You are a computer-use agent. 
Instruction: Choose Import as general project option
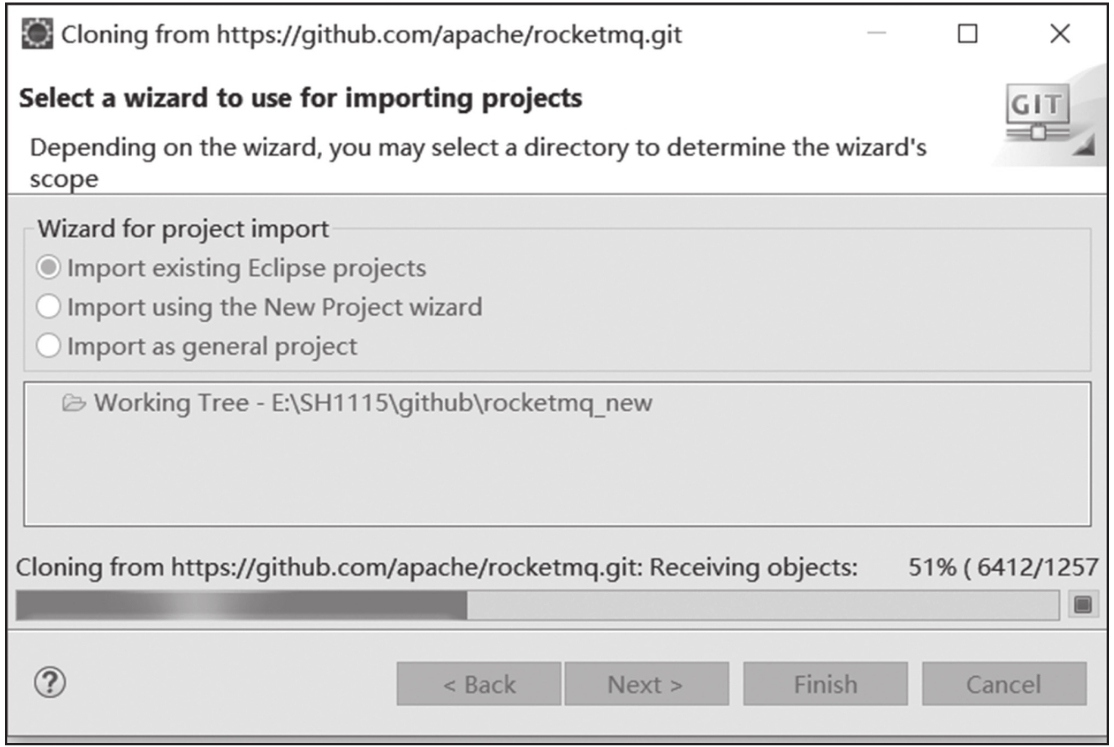197,346
